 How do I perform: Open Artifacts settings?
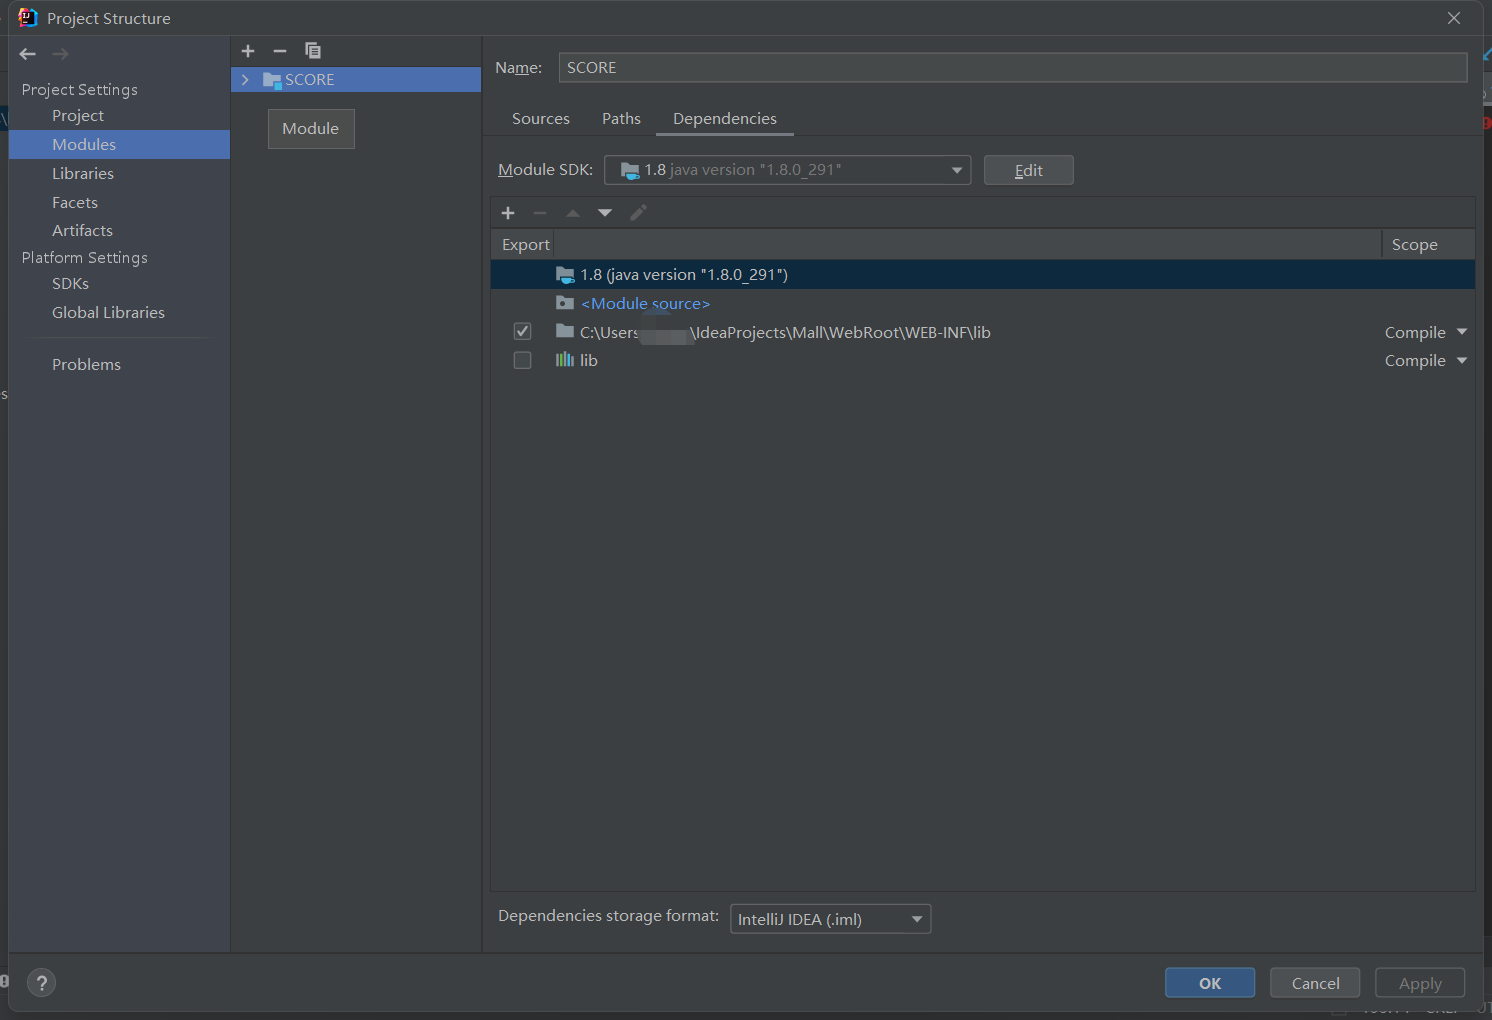[x=82, y=231]
